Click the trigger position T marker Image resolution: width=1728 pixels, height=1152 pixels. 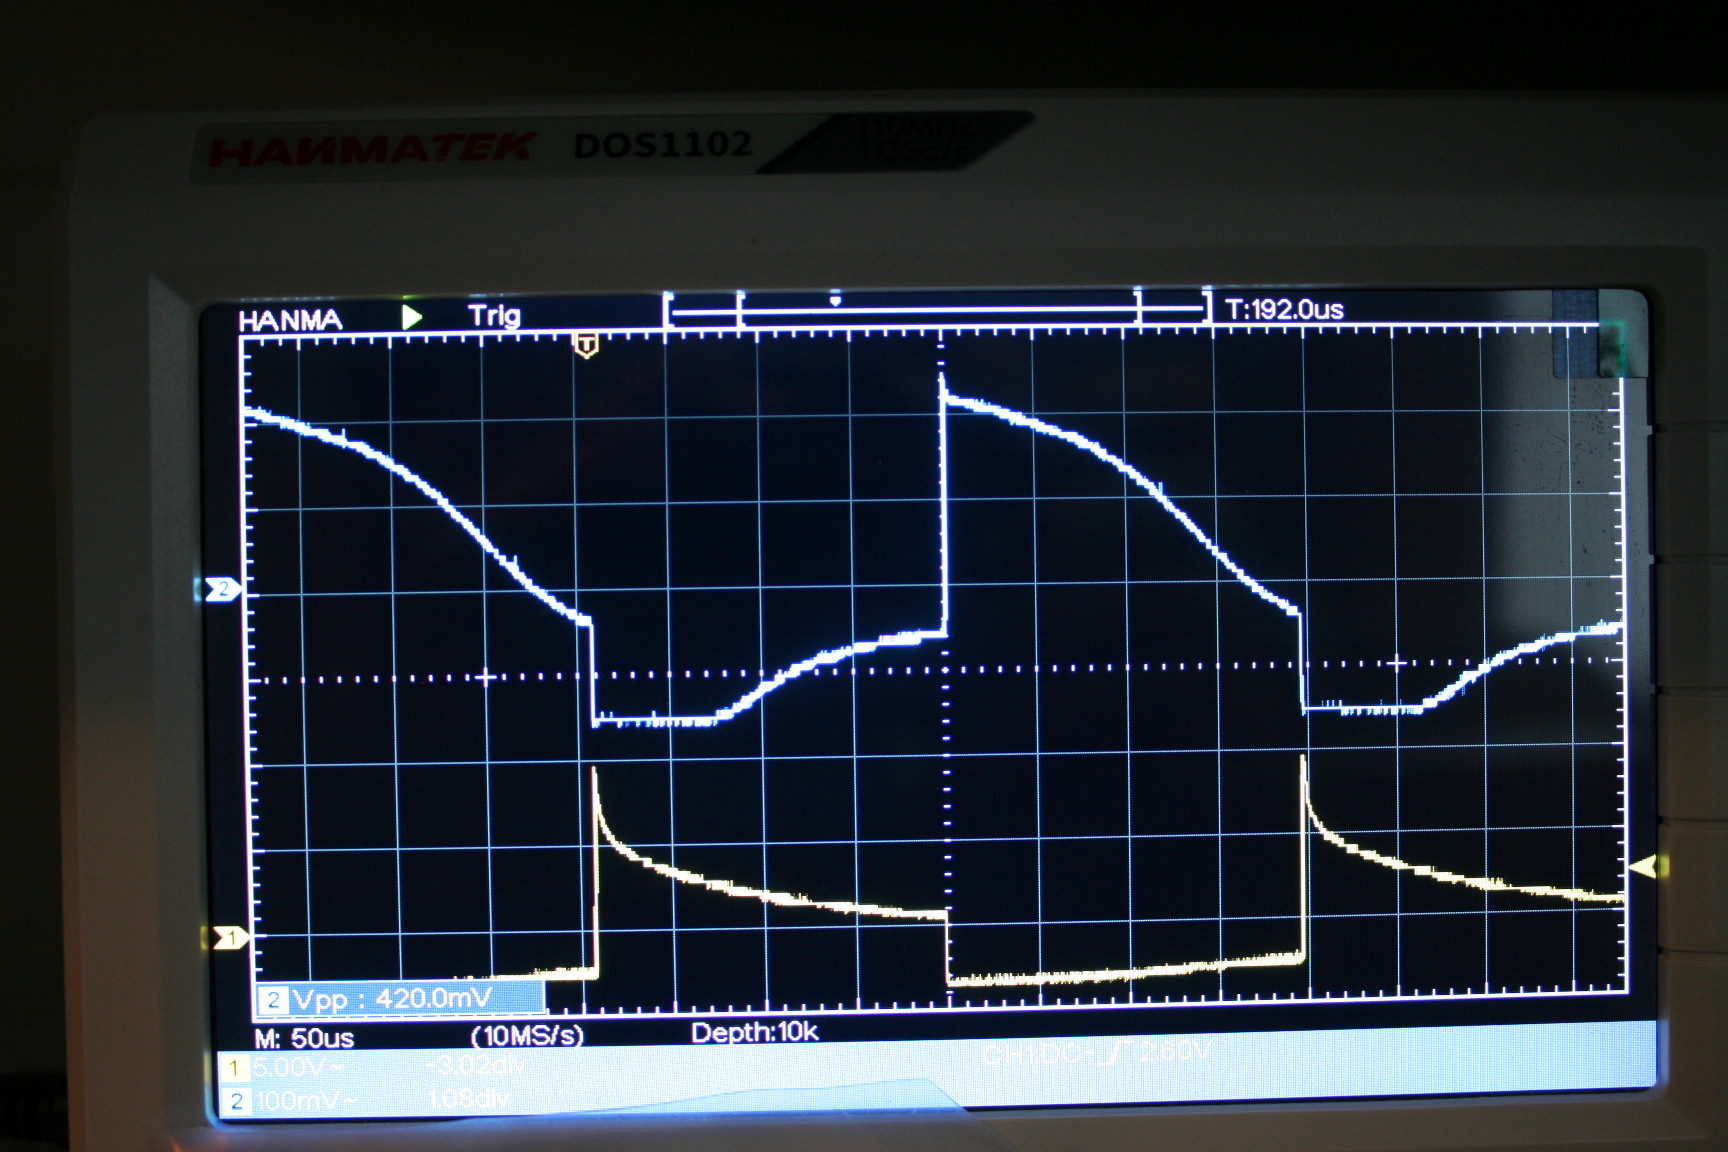click(x=586, y=346)
